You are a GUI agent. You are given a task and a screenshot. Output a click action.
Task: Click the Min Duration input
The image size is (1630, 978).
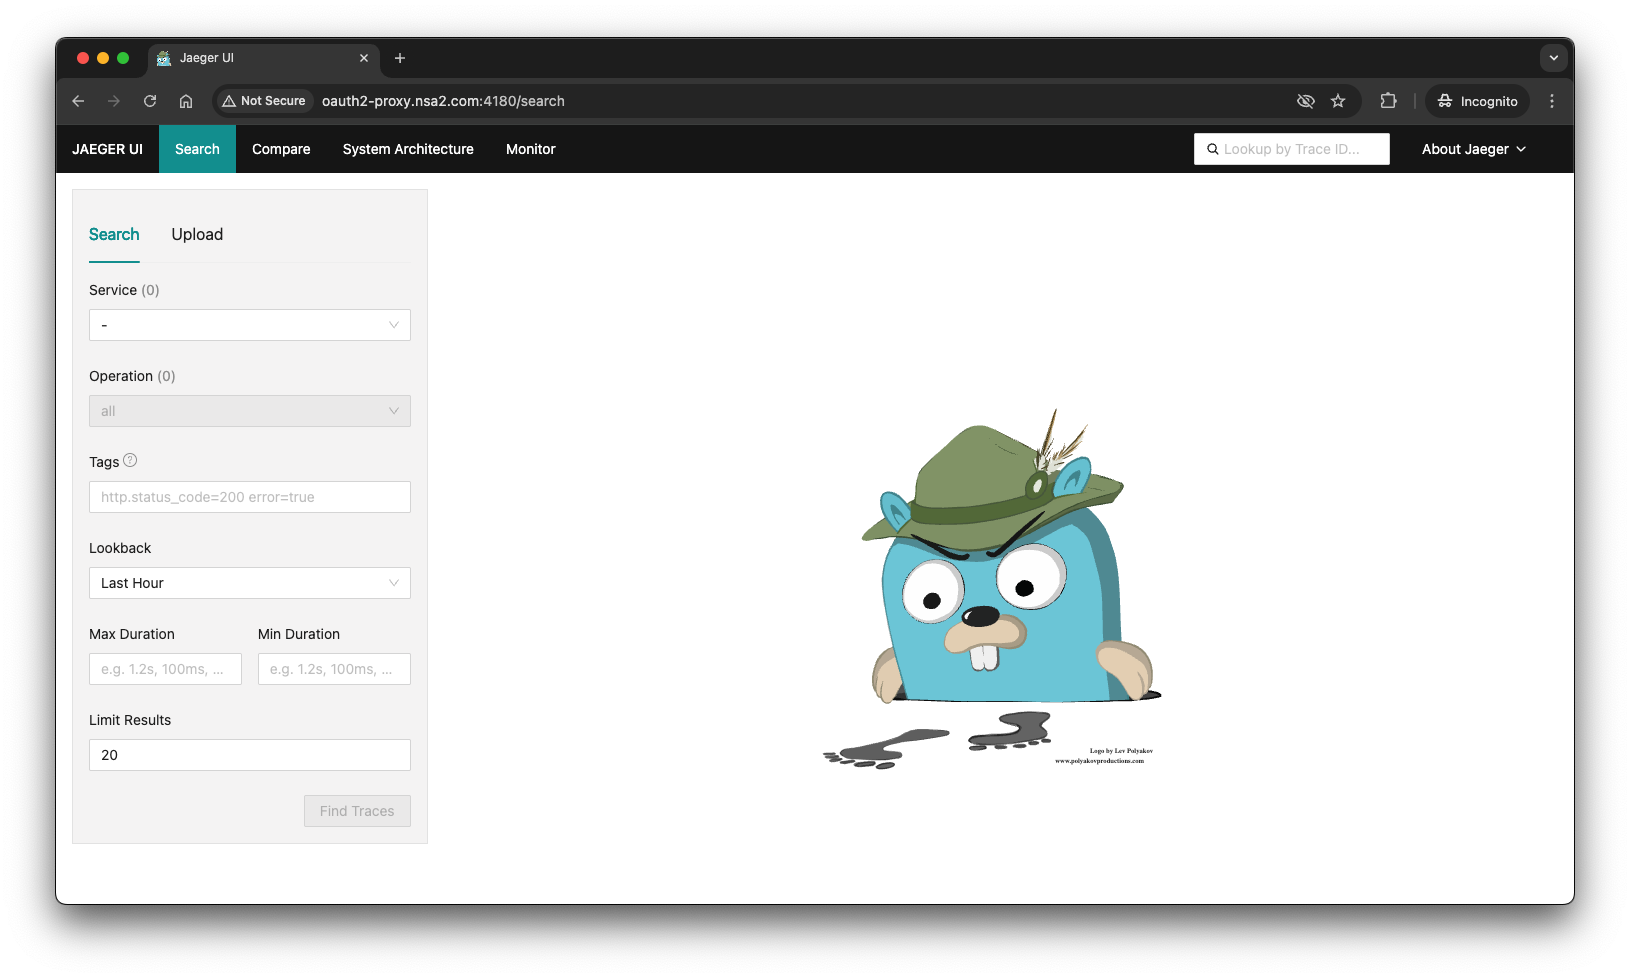[334, 669]
